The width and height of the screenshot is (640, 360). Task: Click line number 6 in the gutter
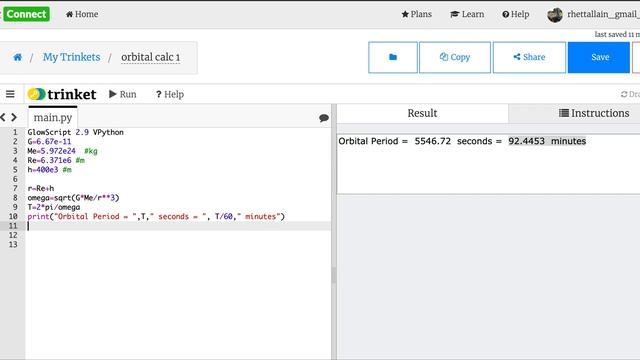click(15, 179)
